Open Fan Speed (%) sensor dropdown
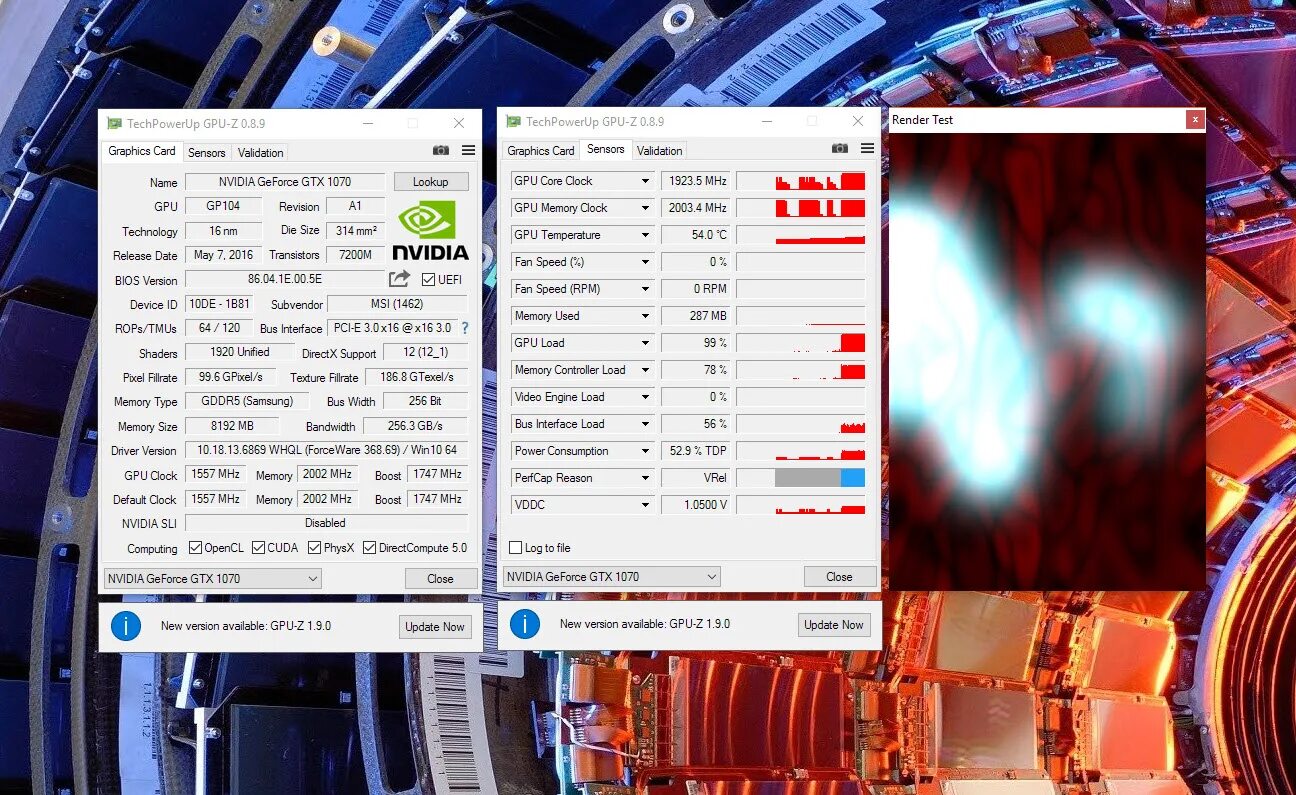 point(645,262)
